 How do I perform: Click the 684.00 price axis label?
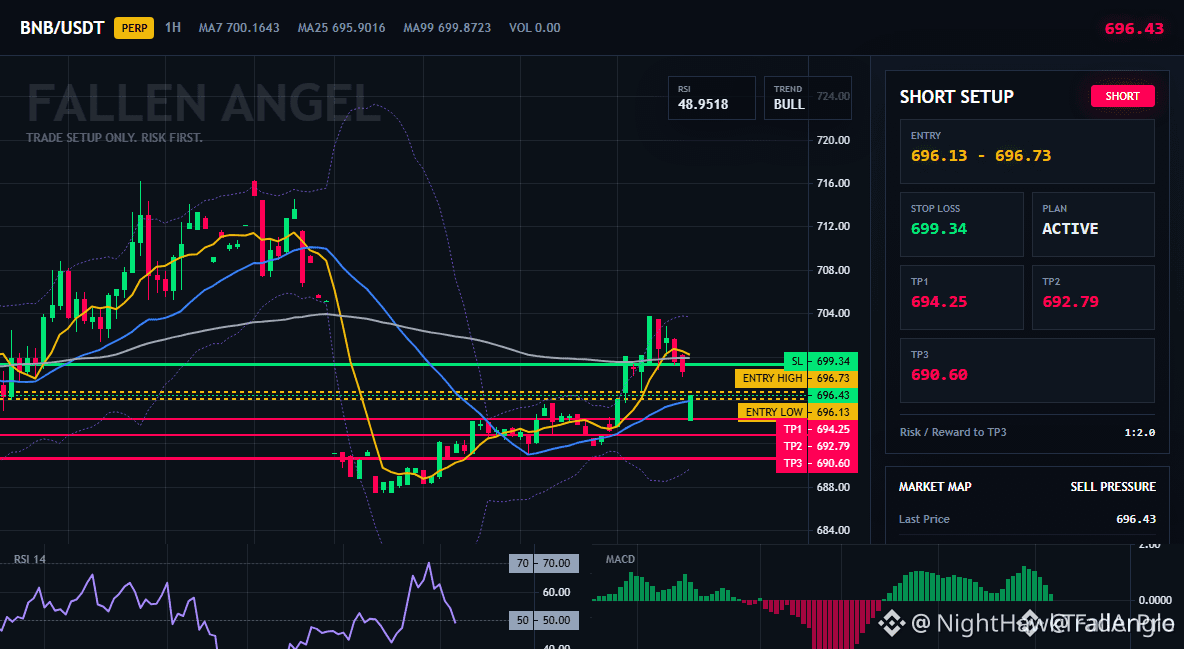833,530
